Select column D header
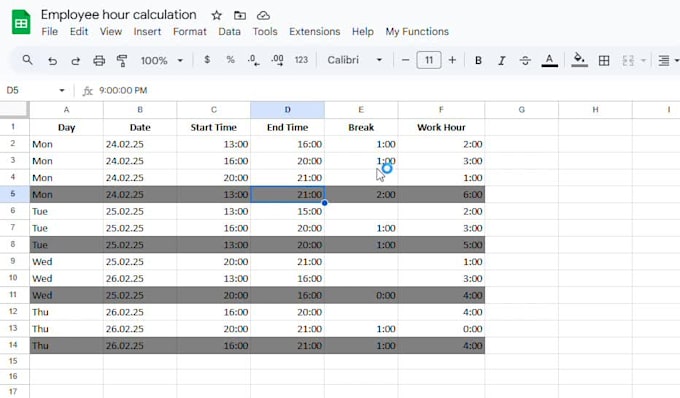680x398 pixels. (x=288, y=110)
